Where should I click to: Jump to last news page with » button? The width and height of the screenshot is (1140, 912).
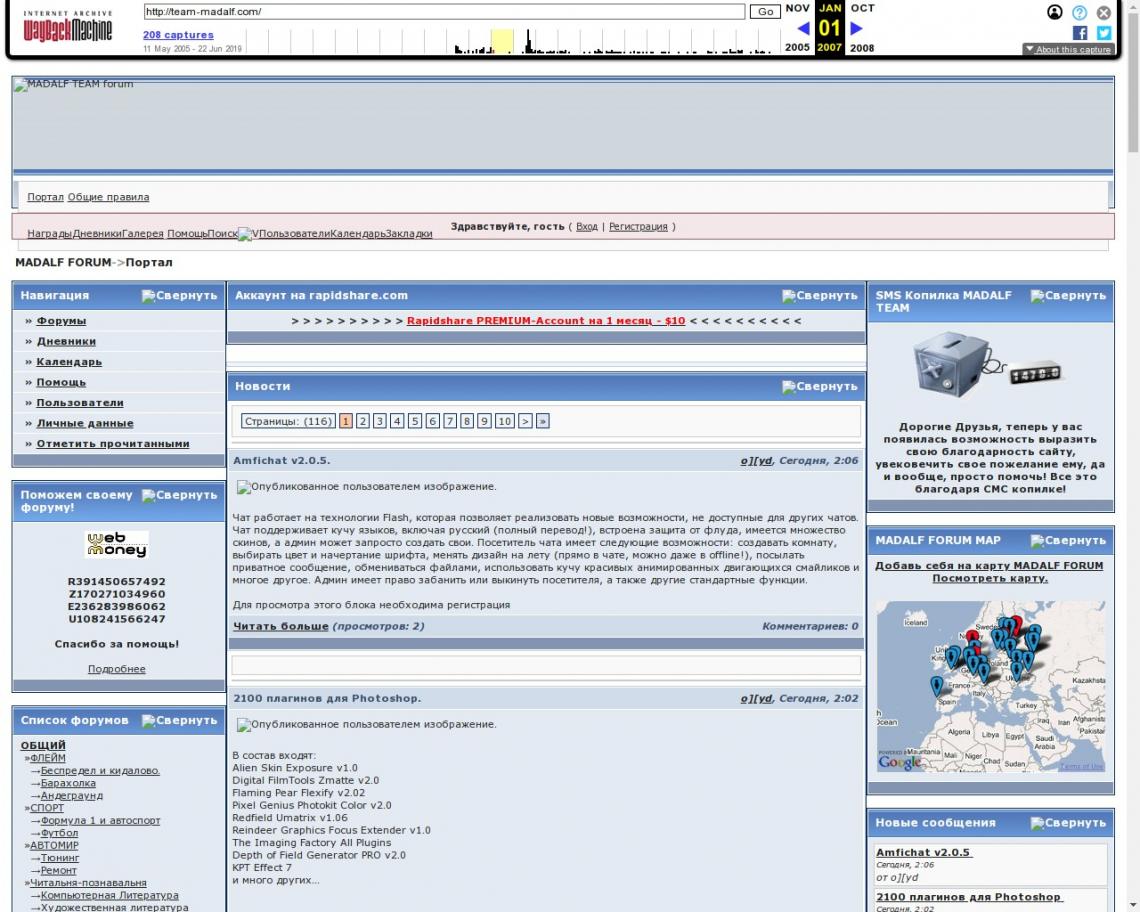[x=542, y=421]
